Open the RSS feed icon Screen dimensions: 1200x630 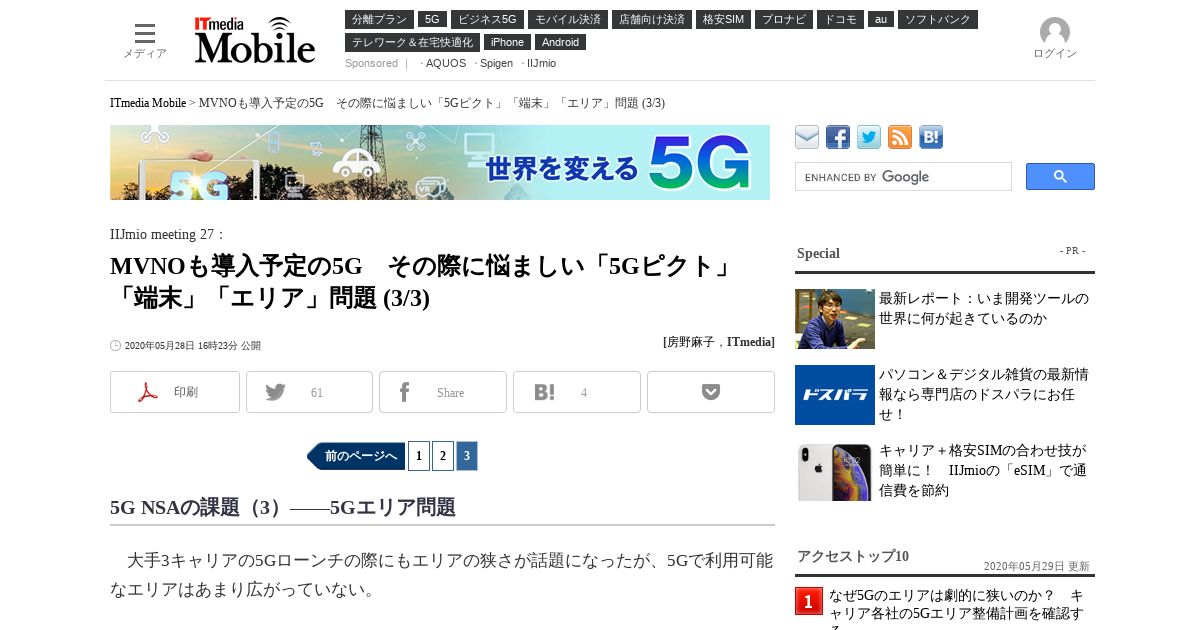pyautogui.click(x=900, y=137)
